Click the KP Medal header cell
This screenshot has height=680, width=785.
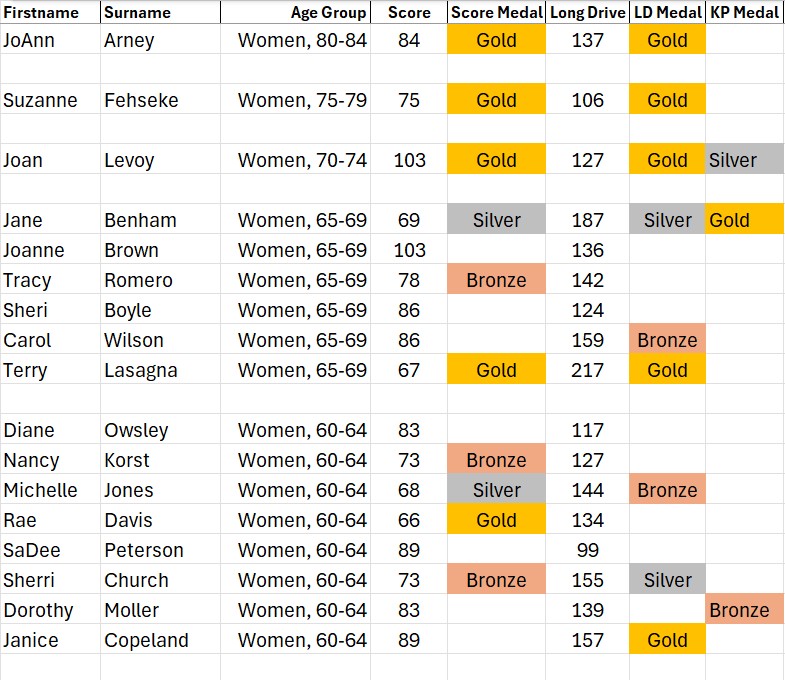pyautogui.click(x=745, y=13)
